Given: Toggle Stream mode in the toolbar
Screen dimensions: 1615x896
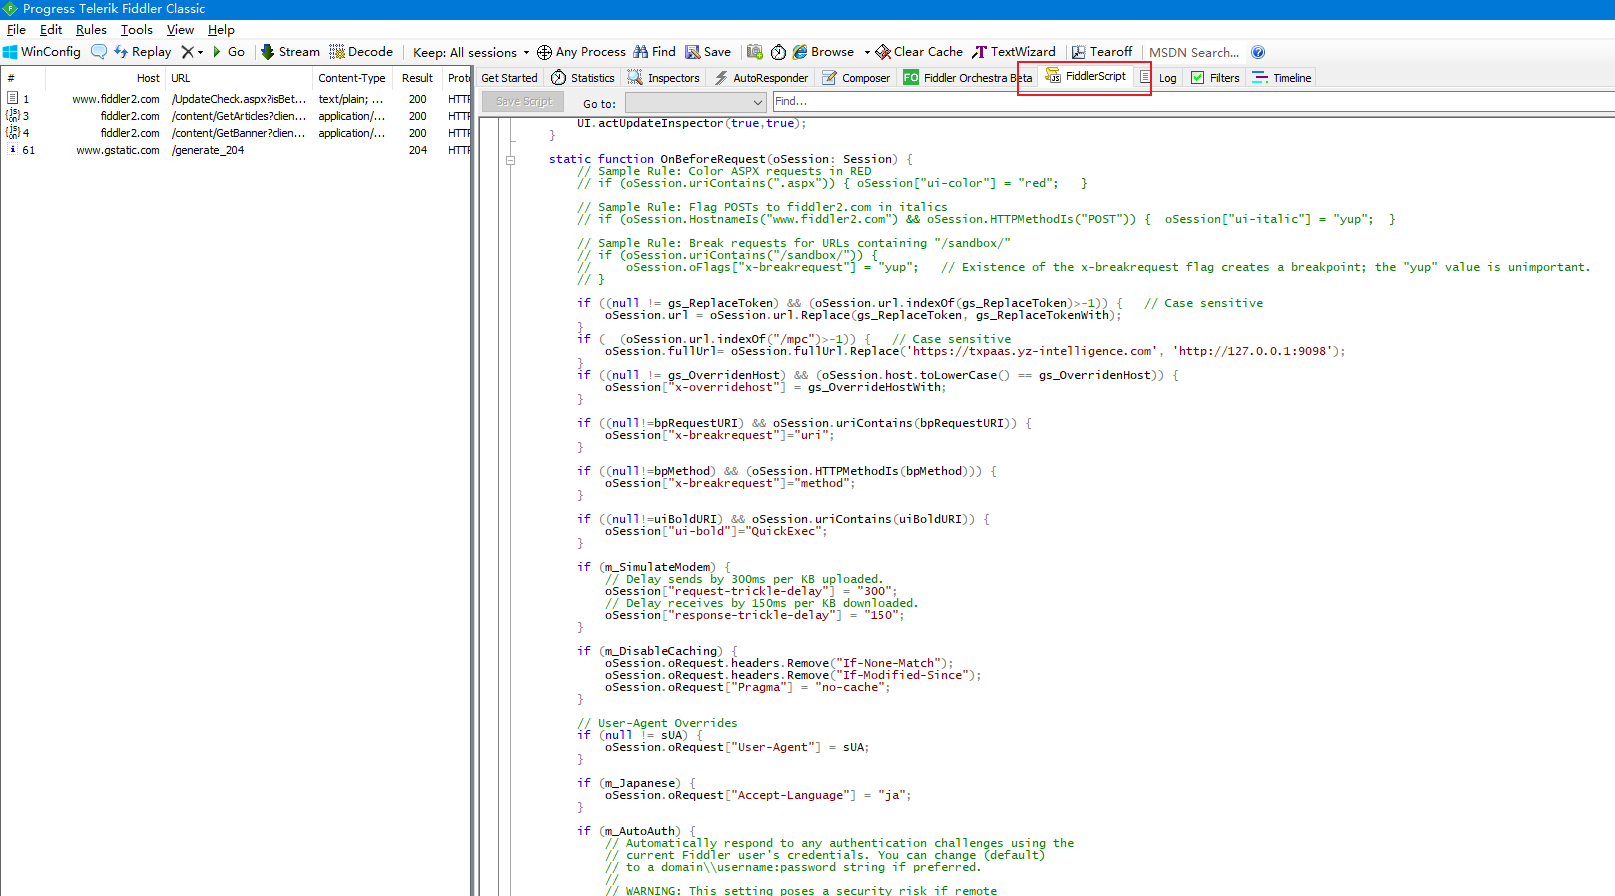Looking at the screenshot, I should [x=290, y=52].
